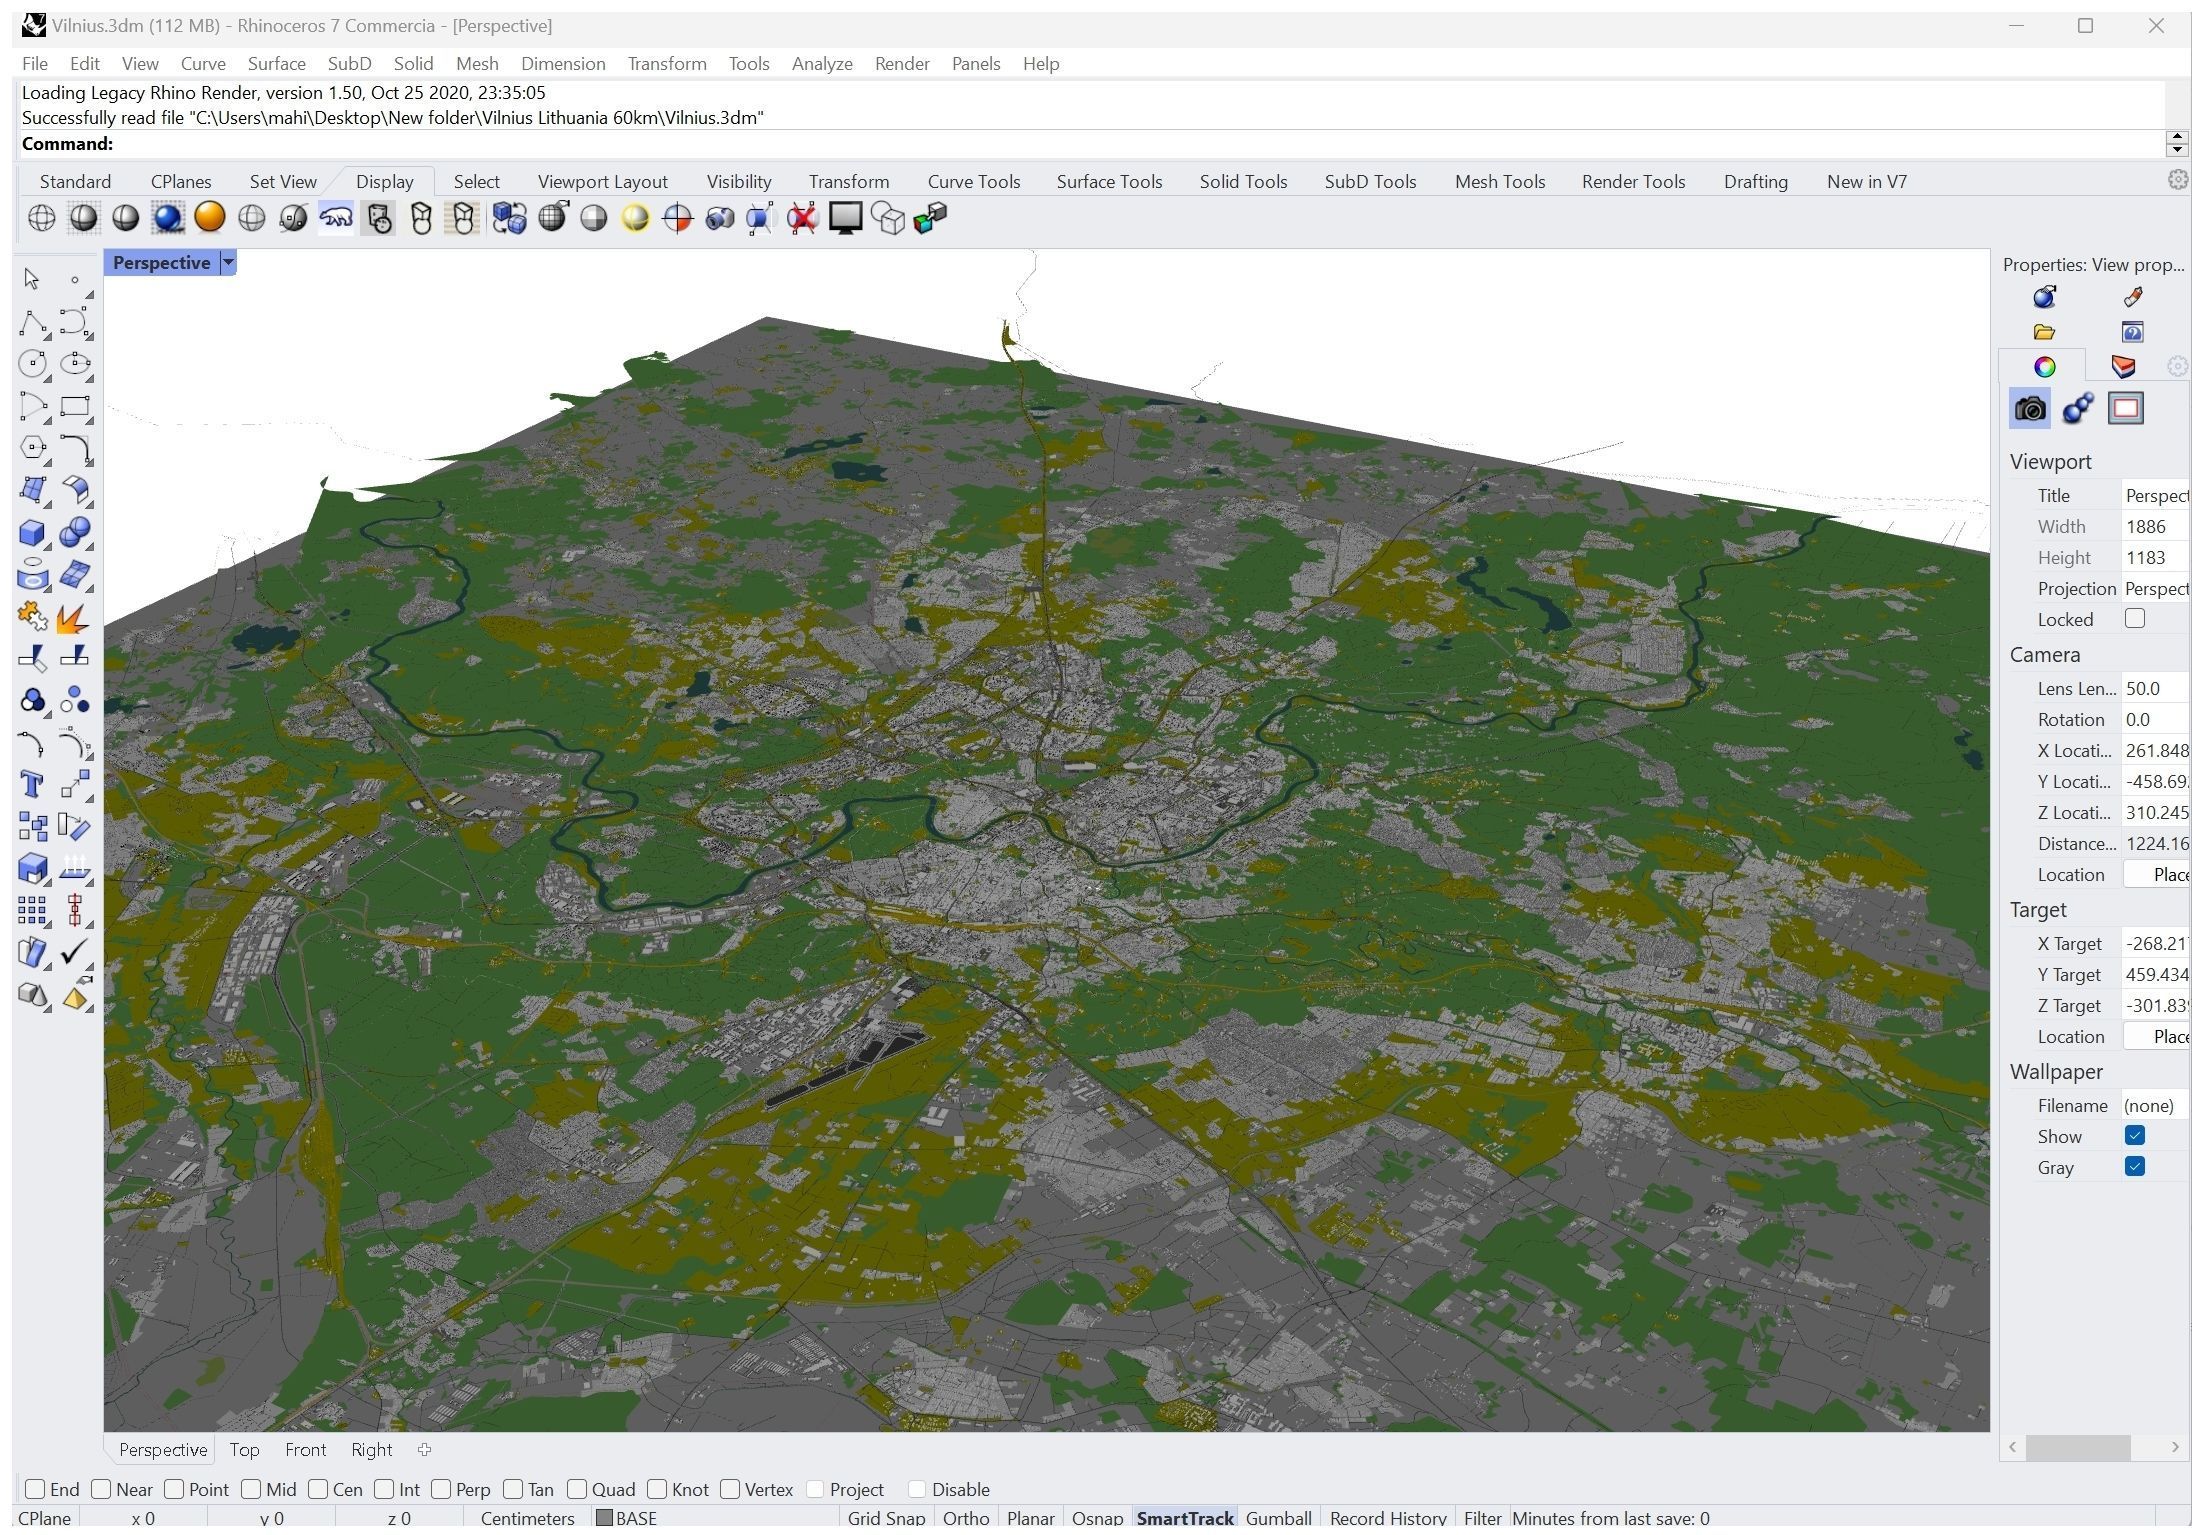Enable the End object snap checkbox
2201x1535 pixels.
(x=35, y=1489)
